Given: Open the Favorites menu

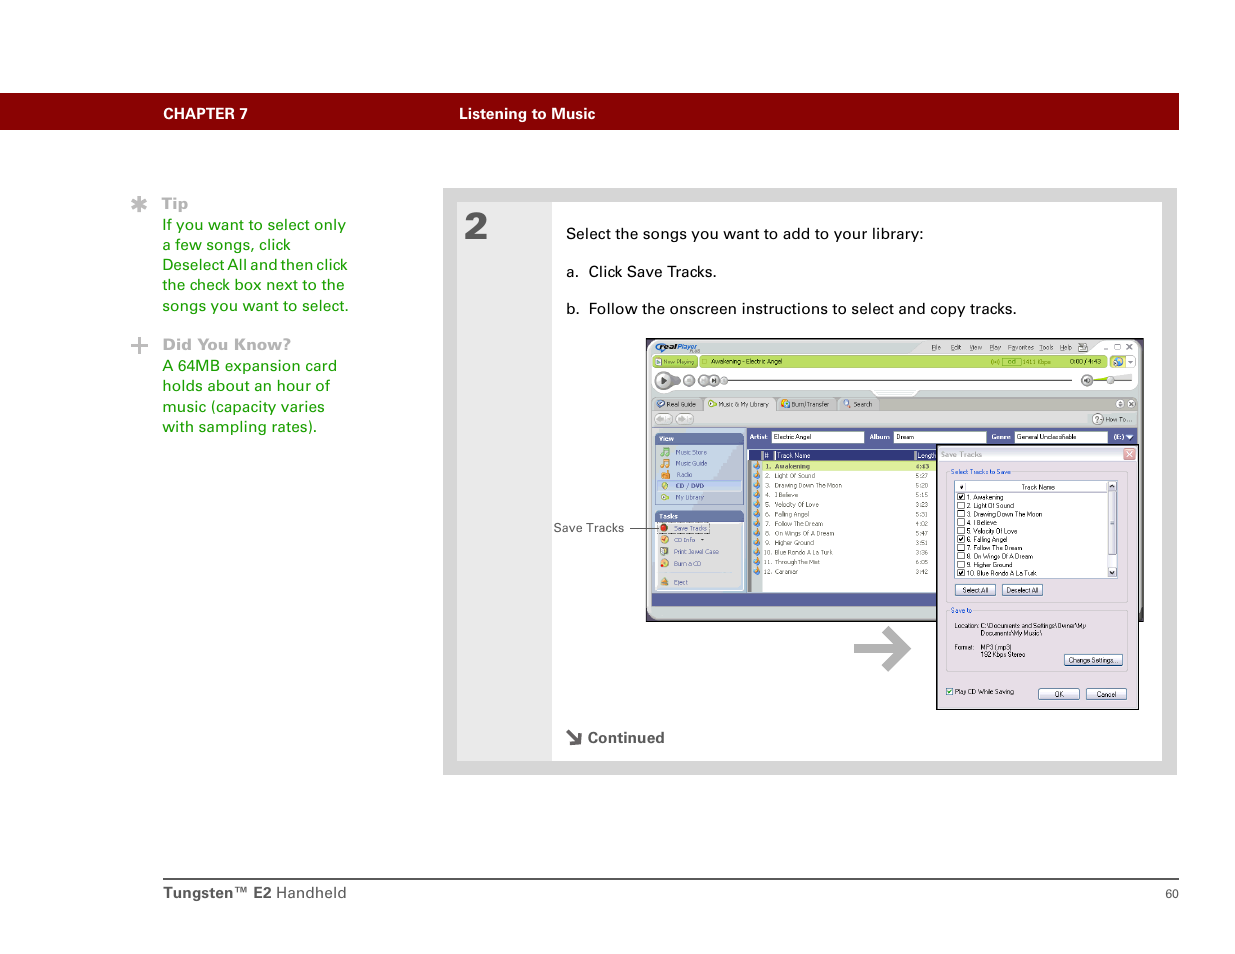Looking at the screenshot, I should coord(1021,347).
